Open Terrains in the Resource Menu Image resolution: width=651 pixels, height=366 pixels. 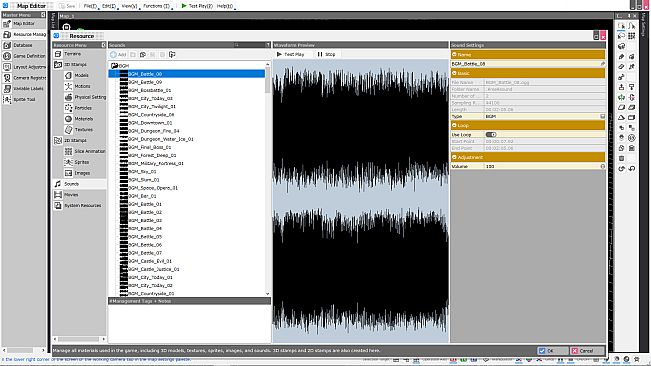click(x=79, y=54)
